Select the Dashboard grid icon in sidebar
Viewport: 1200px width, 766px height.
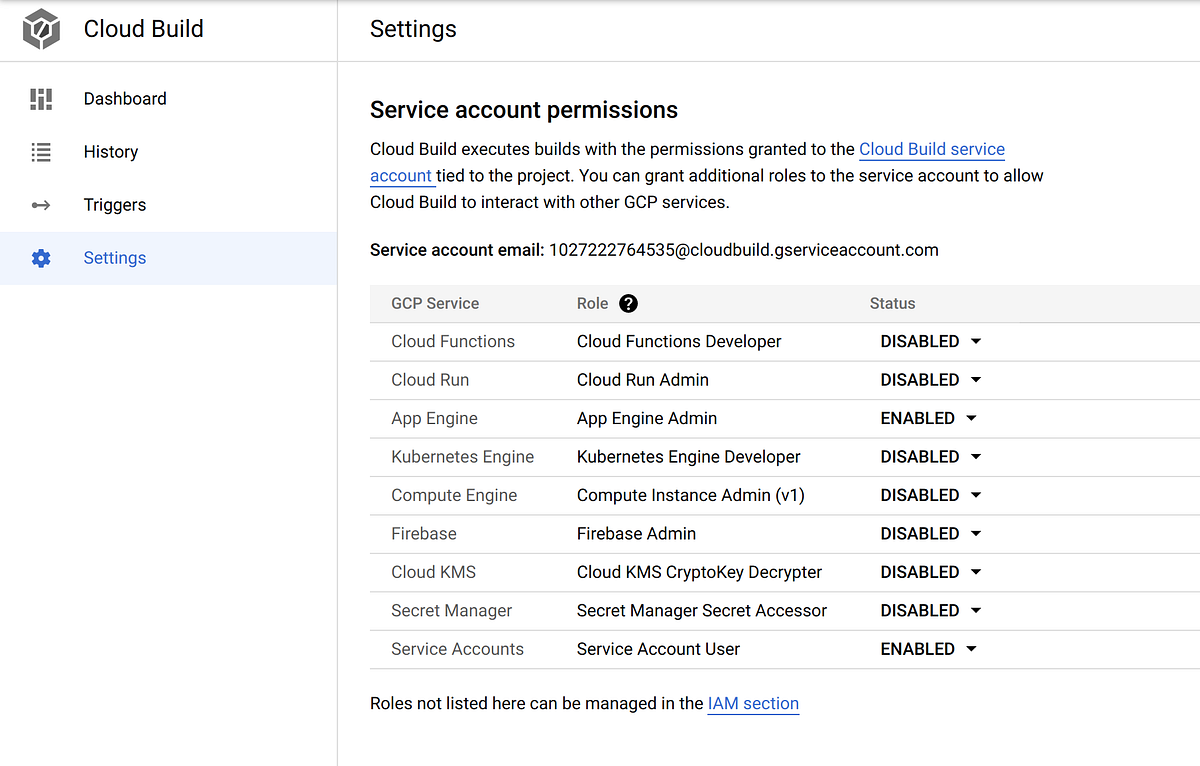coord(40,98)
